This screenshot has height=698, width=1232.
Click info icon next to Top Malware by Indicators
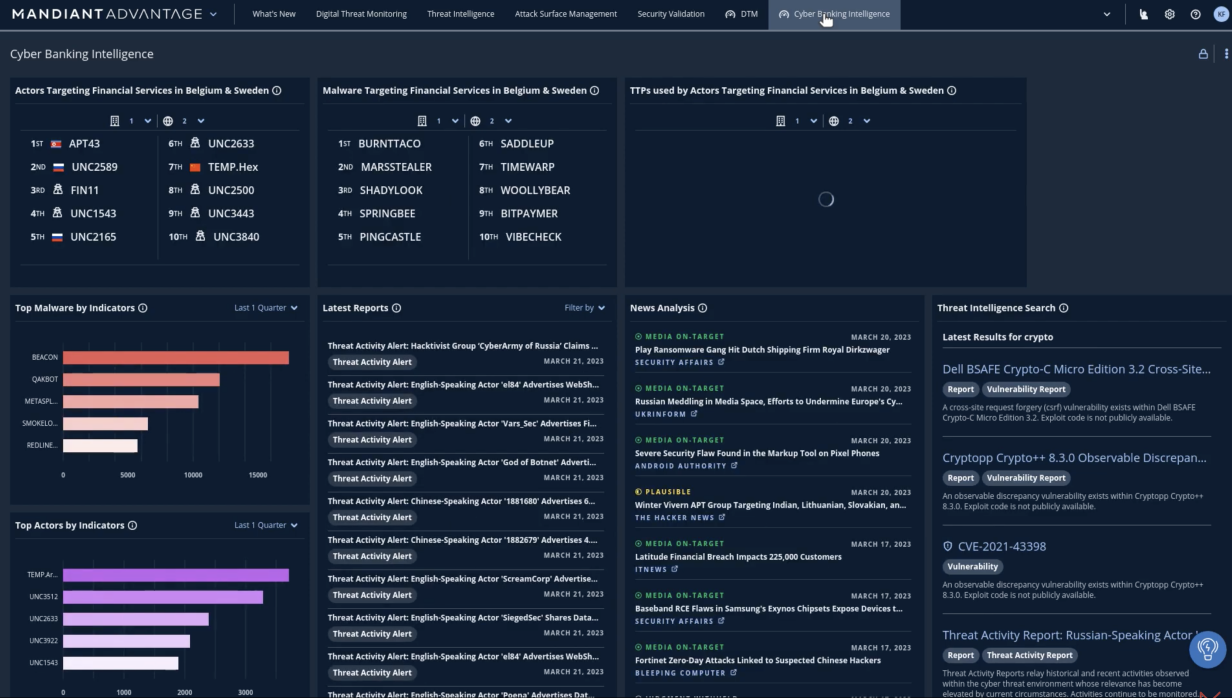coord(143,308)
